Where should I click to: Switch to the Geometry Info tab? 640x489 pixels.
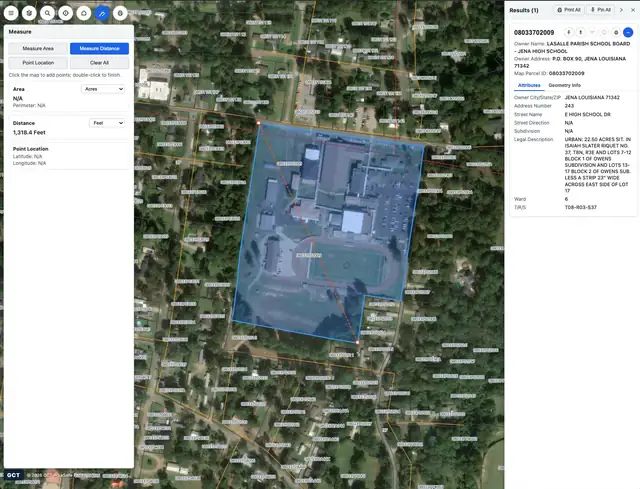coord(564,85)
